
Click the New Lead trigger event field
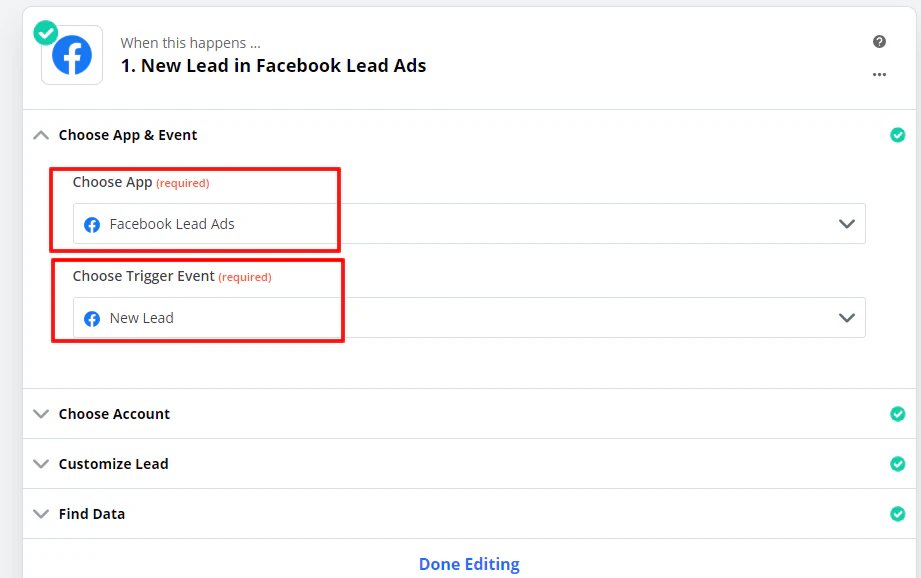tap(400, 318)
